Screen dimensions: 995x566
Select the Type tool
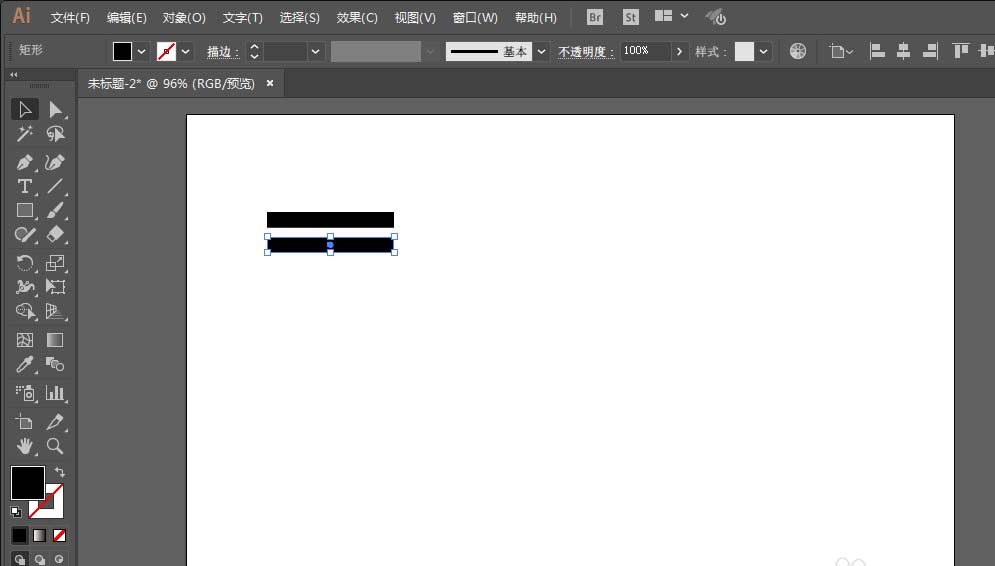click(25, 187)
